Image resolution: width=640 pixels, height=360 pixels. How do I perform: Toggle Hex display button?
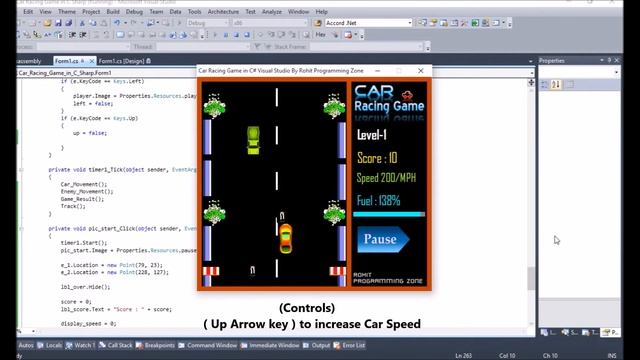click(320, 35)
